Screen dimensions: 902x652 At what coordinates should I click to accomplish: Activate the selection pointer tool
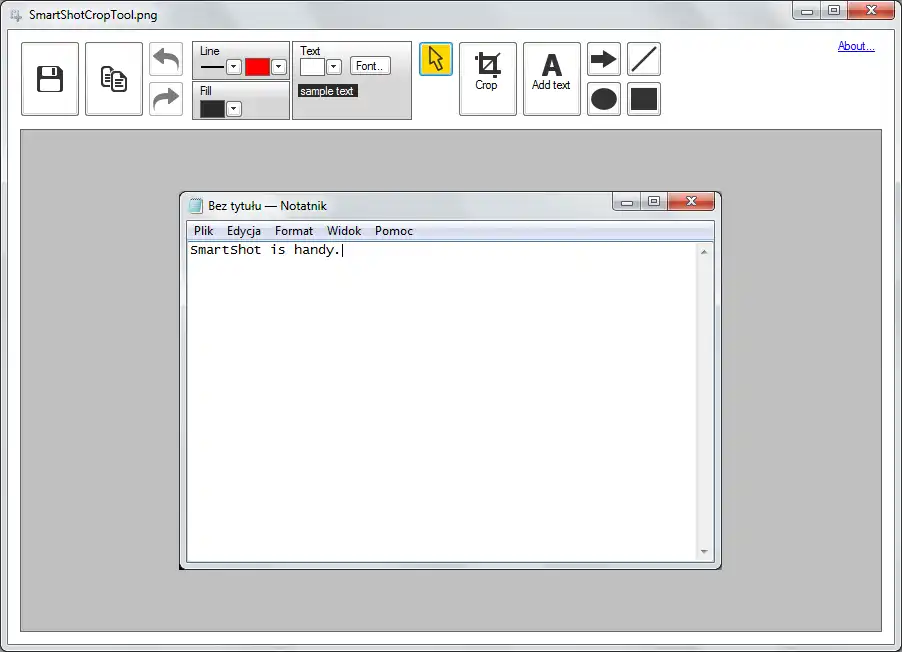(x=436, y=59)
